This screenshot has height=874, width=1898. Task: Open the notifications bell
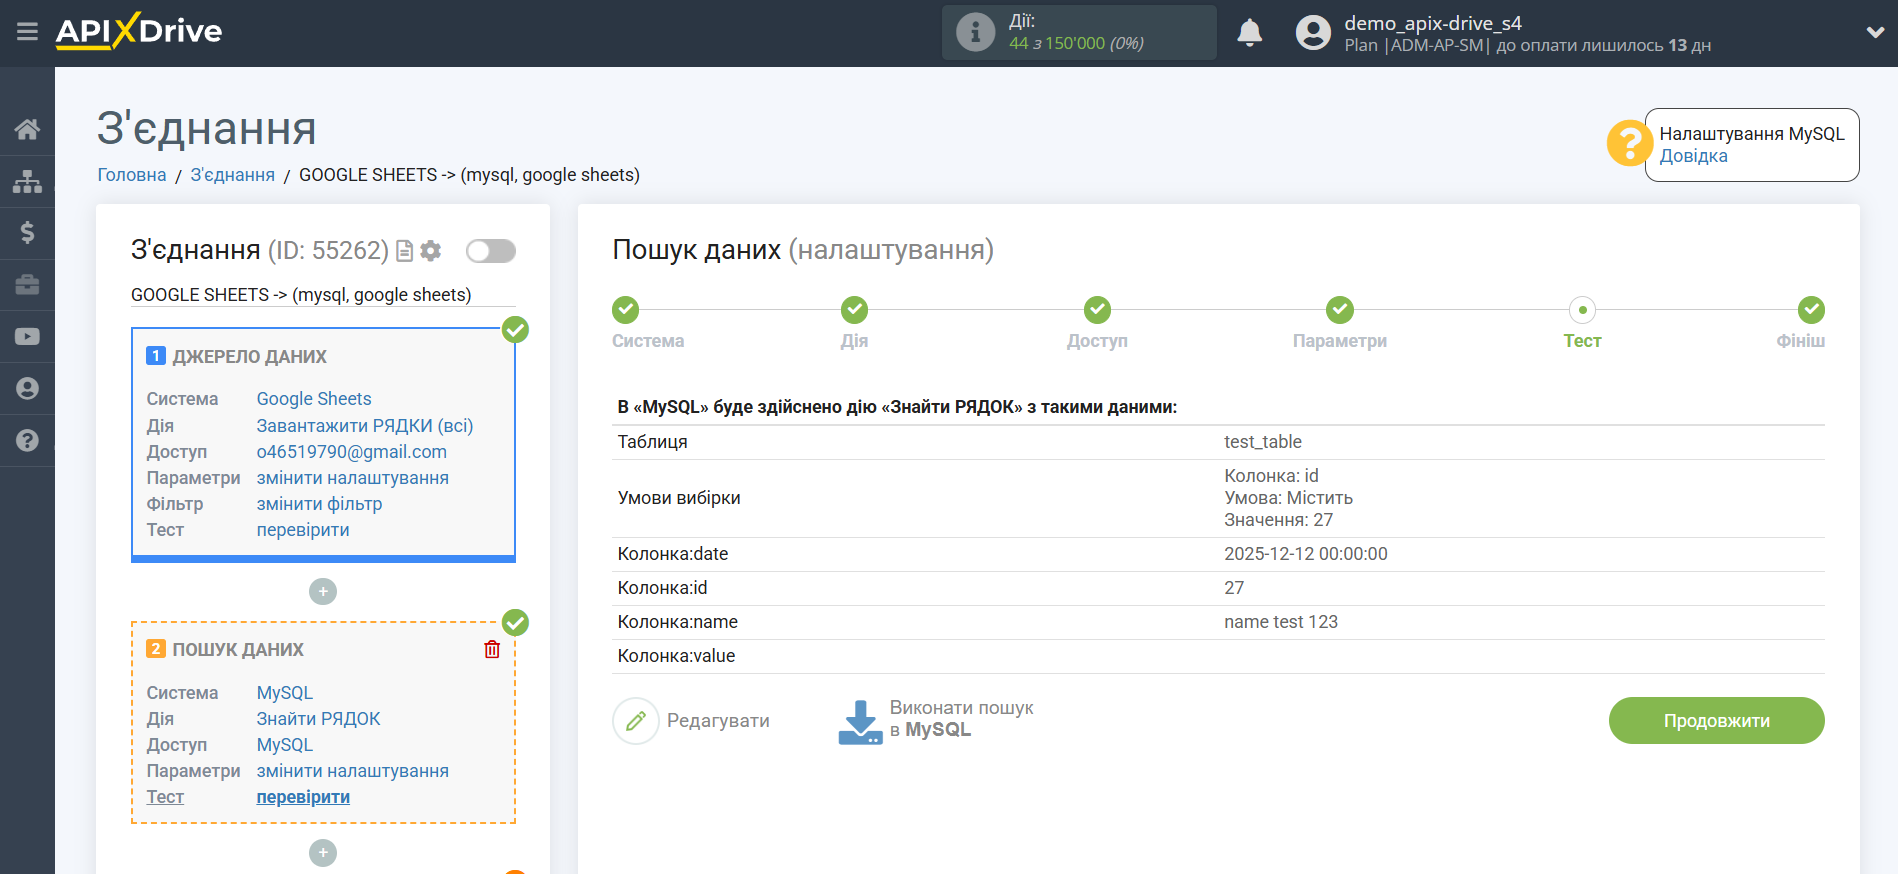tap(1249, 33)
